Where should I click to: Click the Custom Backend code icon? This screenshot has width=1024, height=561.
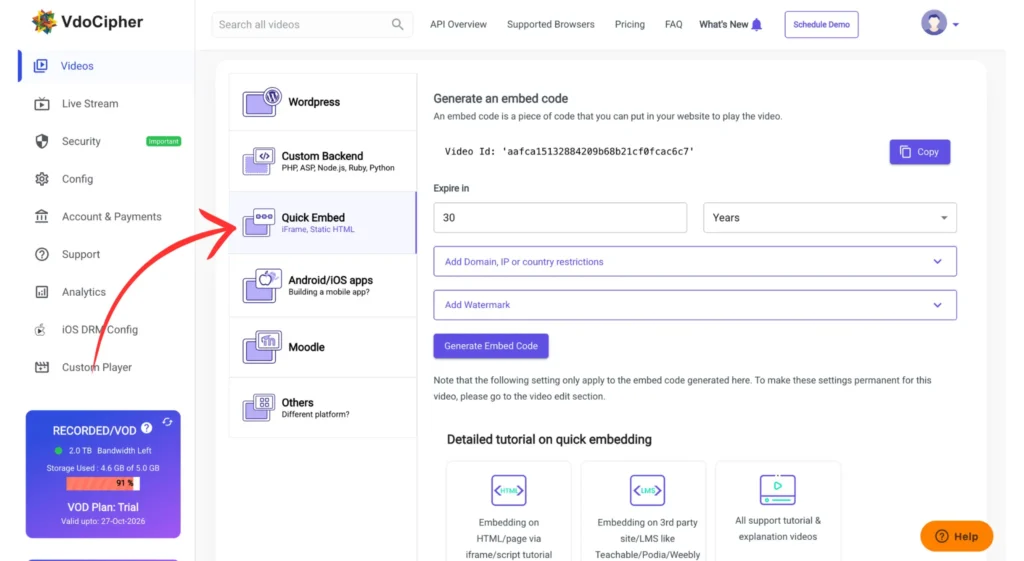coord(258,161)
